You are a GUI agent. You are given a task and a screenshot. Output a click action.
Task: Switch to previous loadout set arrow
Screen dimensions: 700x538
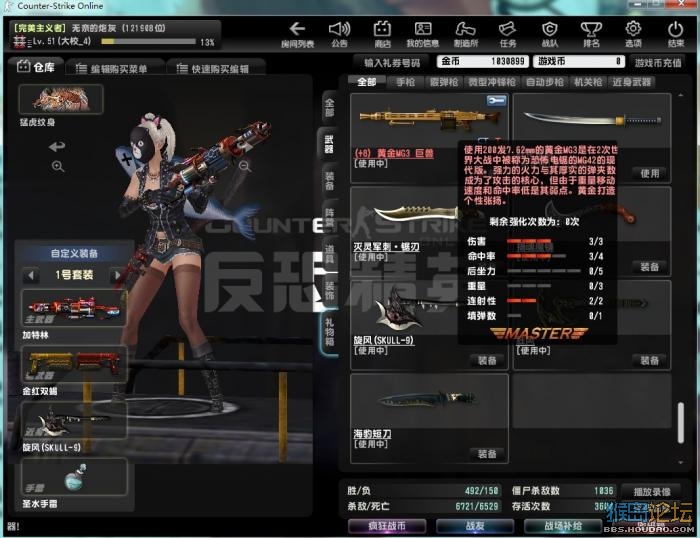(30, 275)
